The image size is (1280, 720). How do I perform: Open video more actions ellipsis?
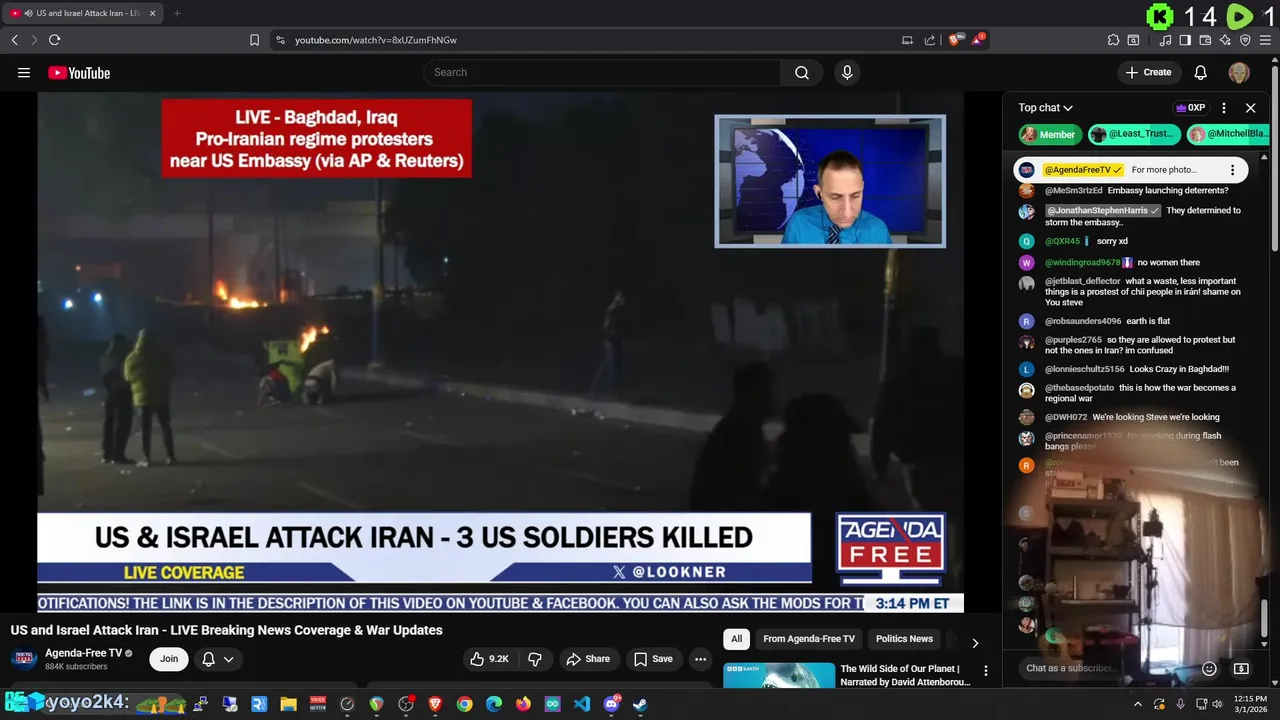[700, 659]
